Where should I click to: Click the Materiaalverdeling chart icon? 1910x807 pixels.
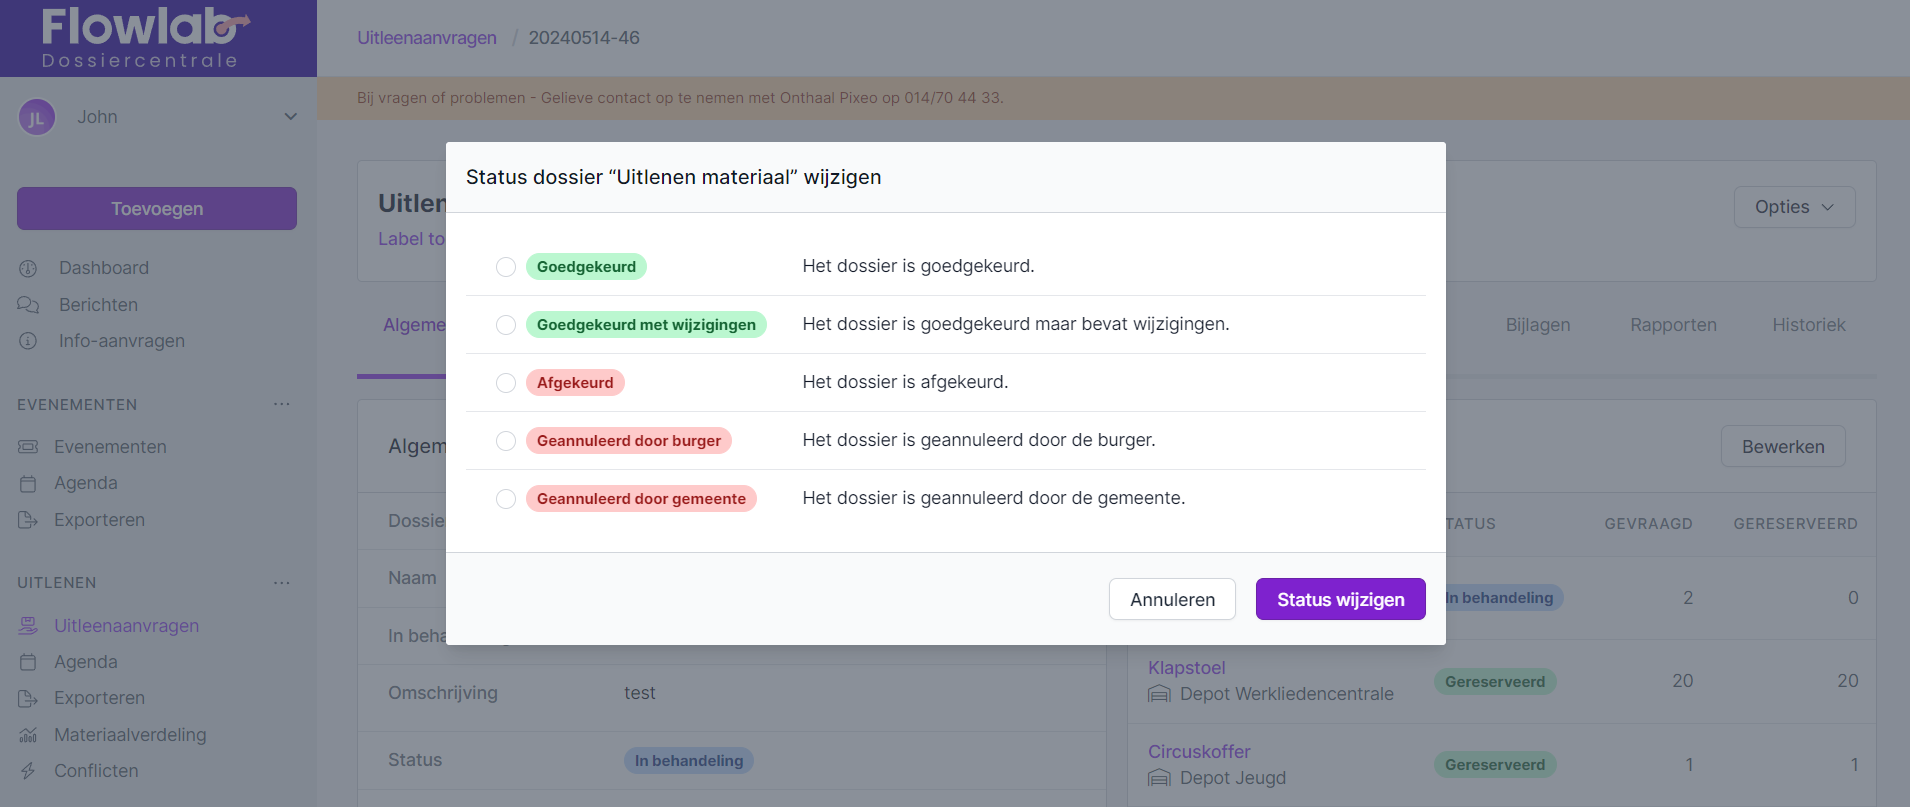28,735
